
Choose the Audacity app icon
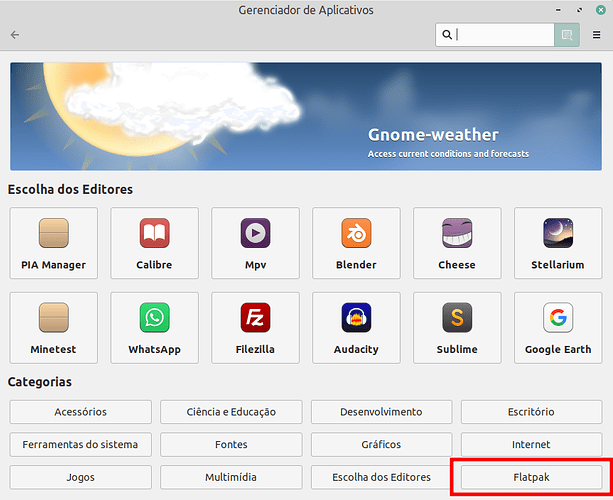356,327
